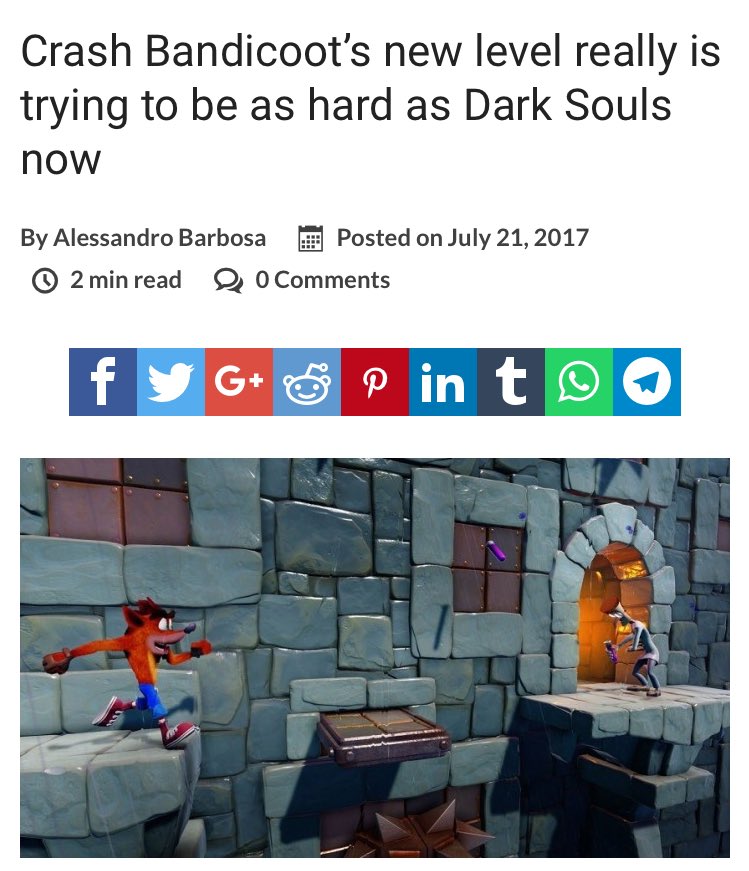749x871 pixels.
Task: Click the Posted on July 21, 2017 date
Action: pyautogui.click(x=462, y=238)
